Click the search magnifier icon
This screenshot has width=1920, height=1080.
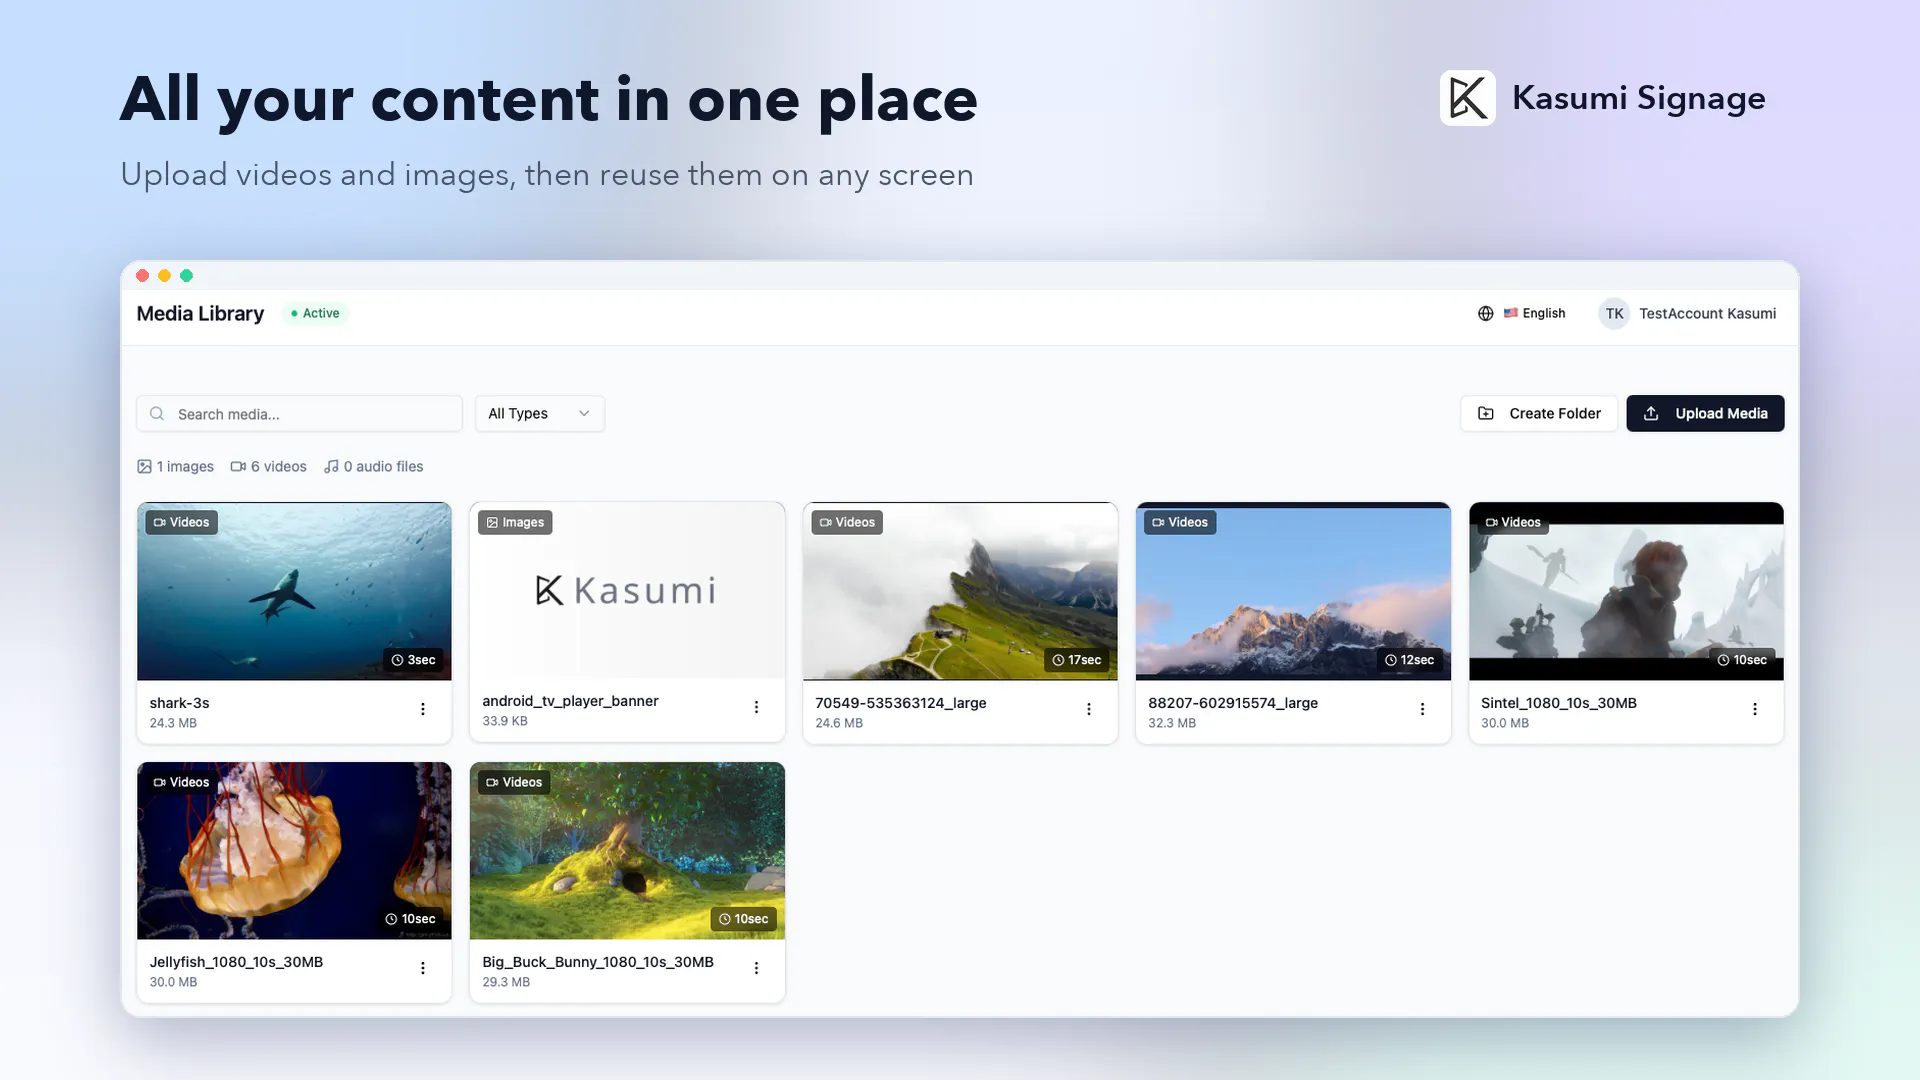(157, 414)
